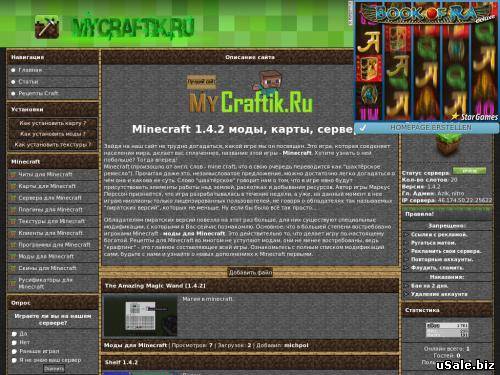Viewport: 500px width, 375px height.
Task: Click the StarGames logo on the ad
Action: click(x=475, y=116)
